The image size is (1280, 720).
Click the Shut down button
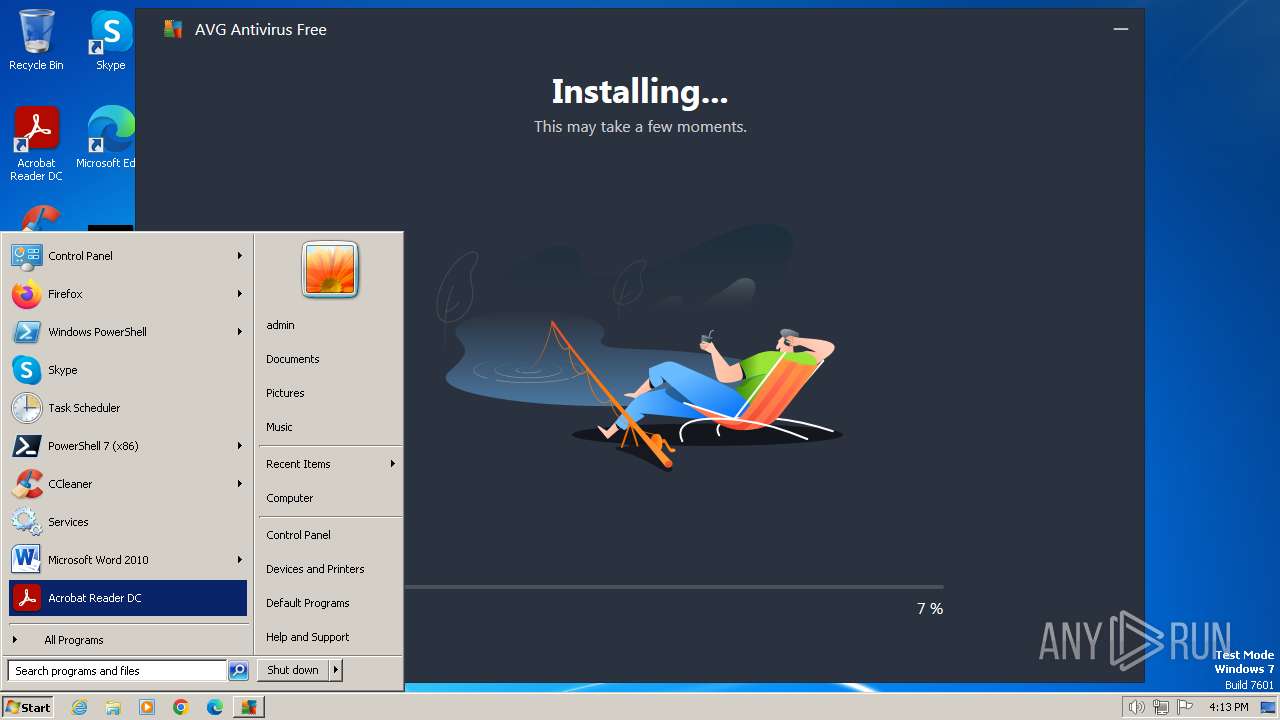click(x=293, y=670)
